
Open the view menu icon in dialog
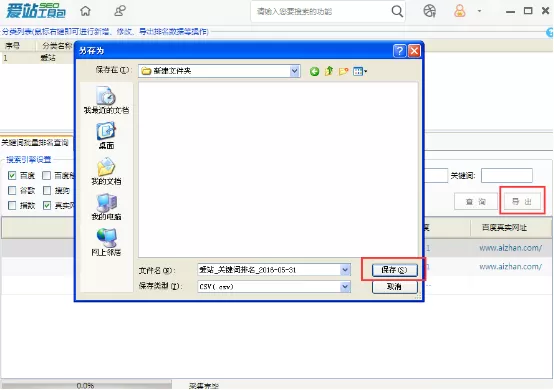360,71
